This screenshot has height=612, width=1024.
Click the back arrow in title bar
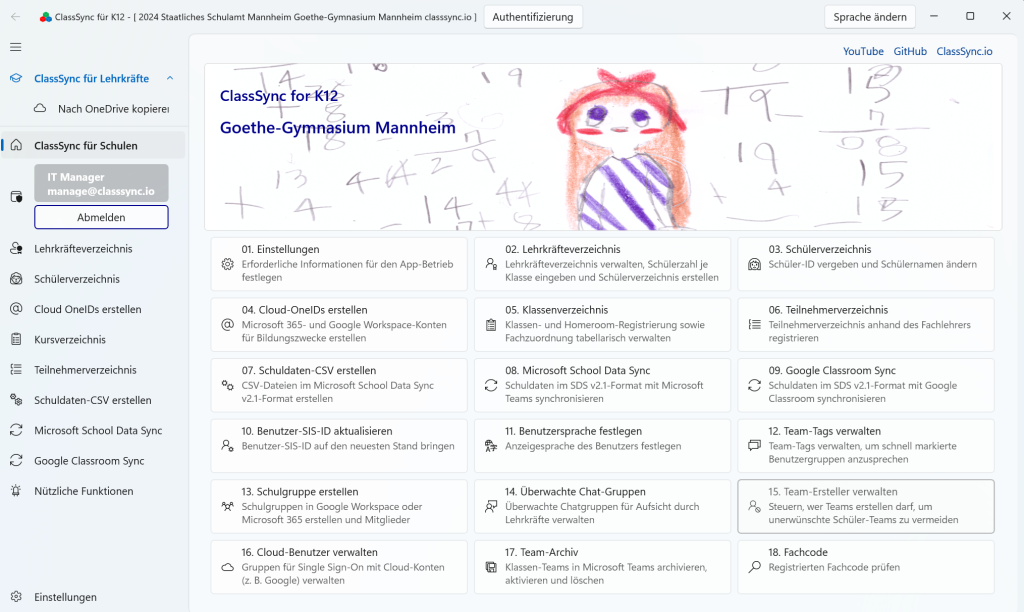[x=15, y=17]
